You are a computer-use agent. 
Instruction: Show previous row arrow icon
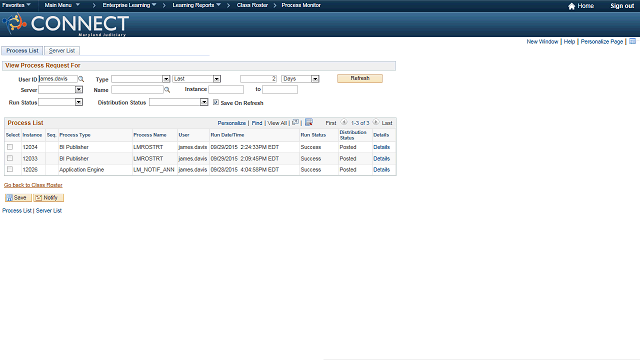pos(344,122)
